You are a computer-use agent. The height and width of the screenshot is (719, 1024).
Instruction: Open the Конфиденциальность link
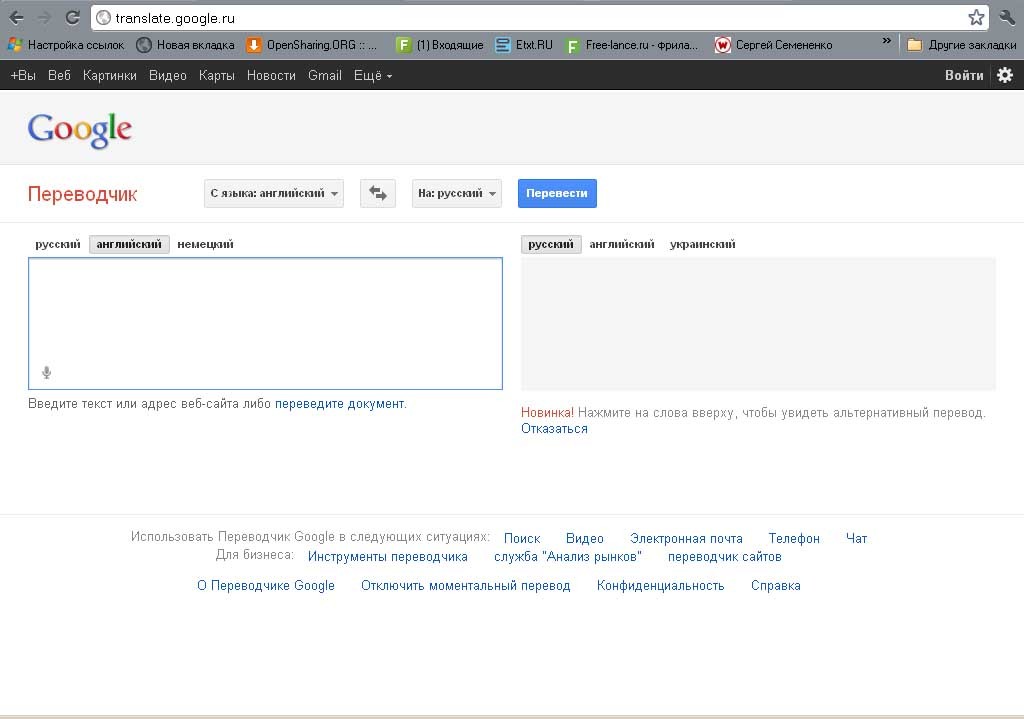[660, 586]
